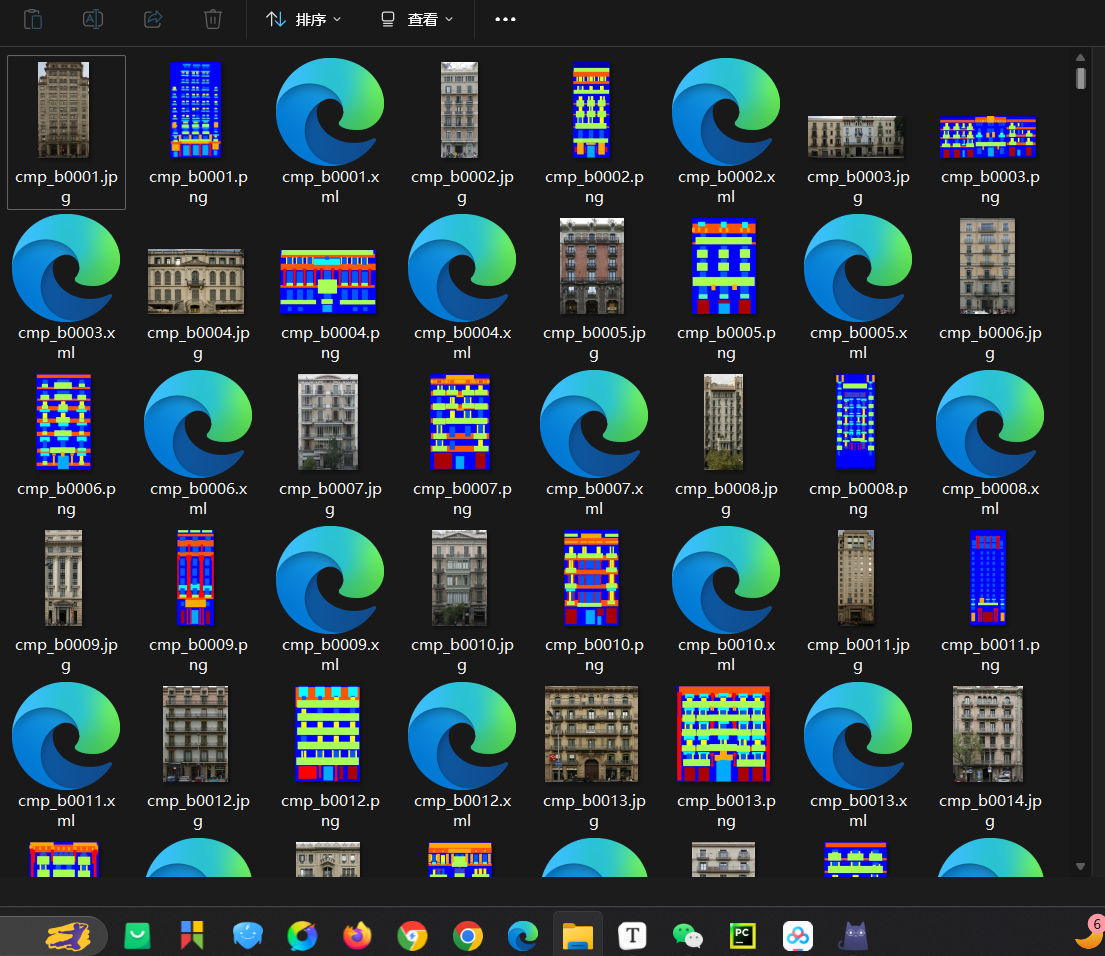Select the cmp_b0002.jpg building thumbnail
Image resolution: width=1105 pixels, height=956 pixels.
pyautogui.click(x=459, y=110)
